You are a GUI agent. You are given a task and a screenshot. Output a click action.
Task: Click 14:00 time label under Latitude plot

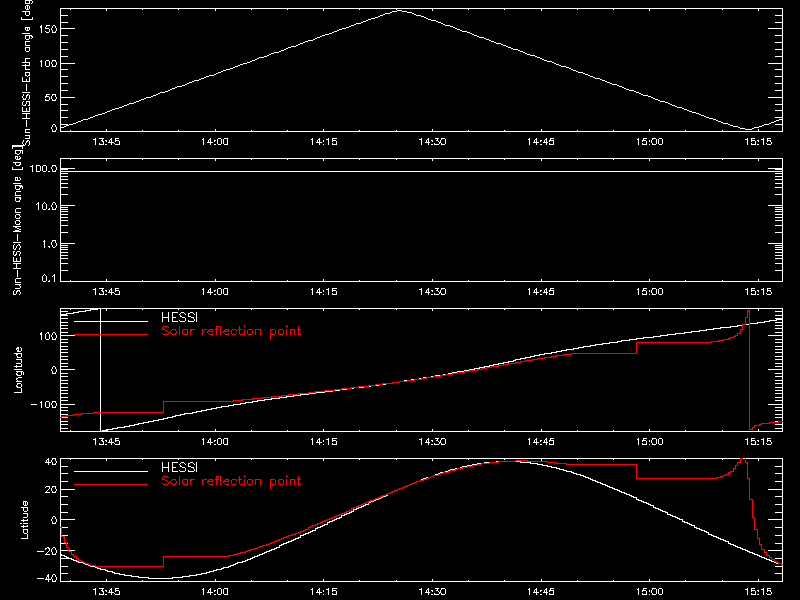pyautogui.click(x=215, y=592)
